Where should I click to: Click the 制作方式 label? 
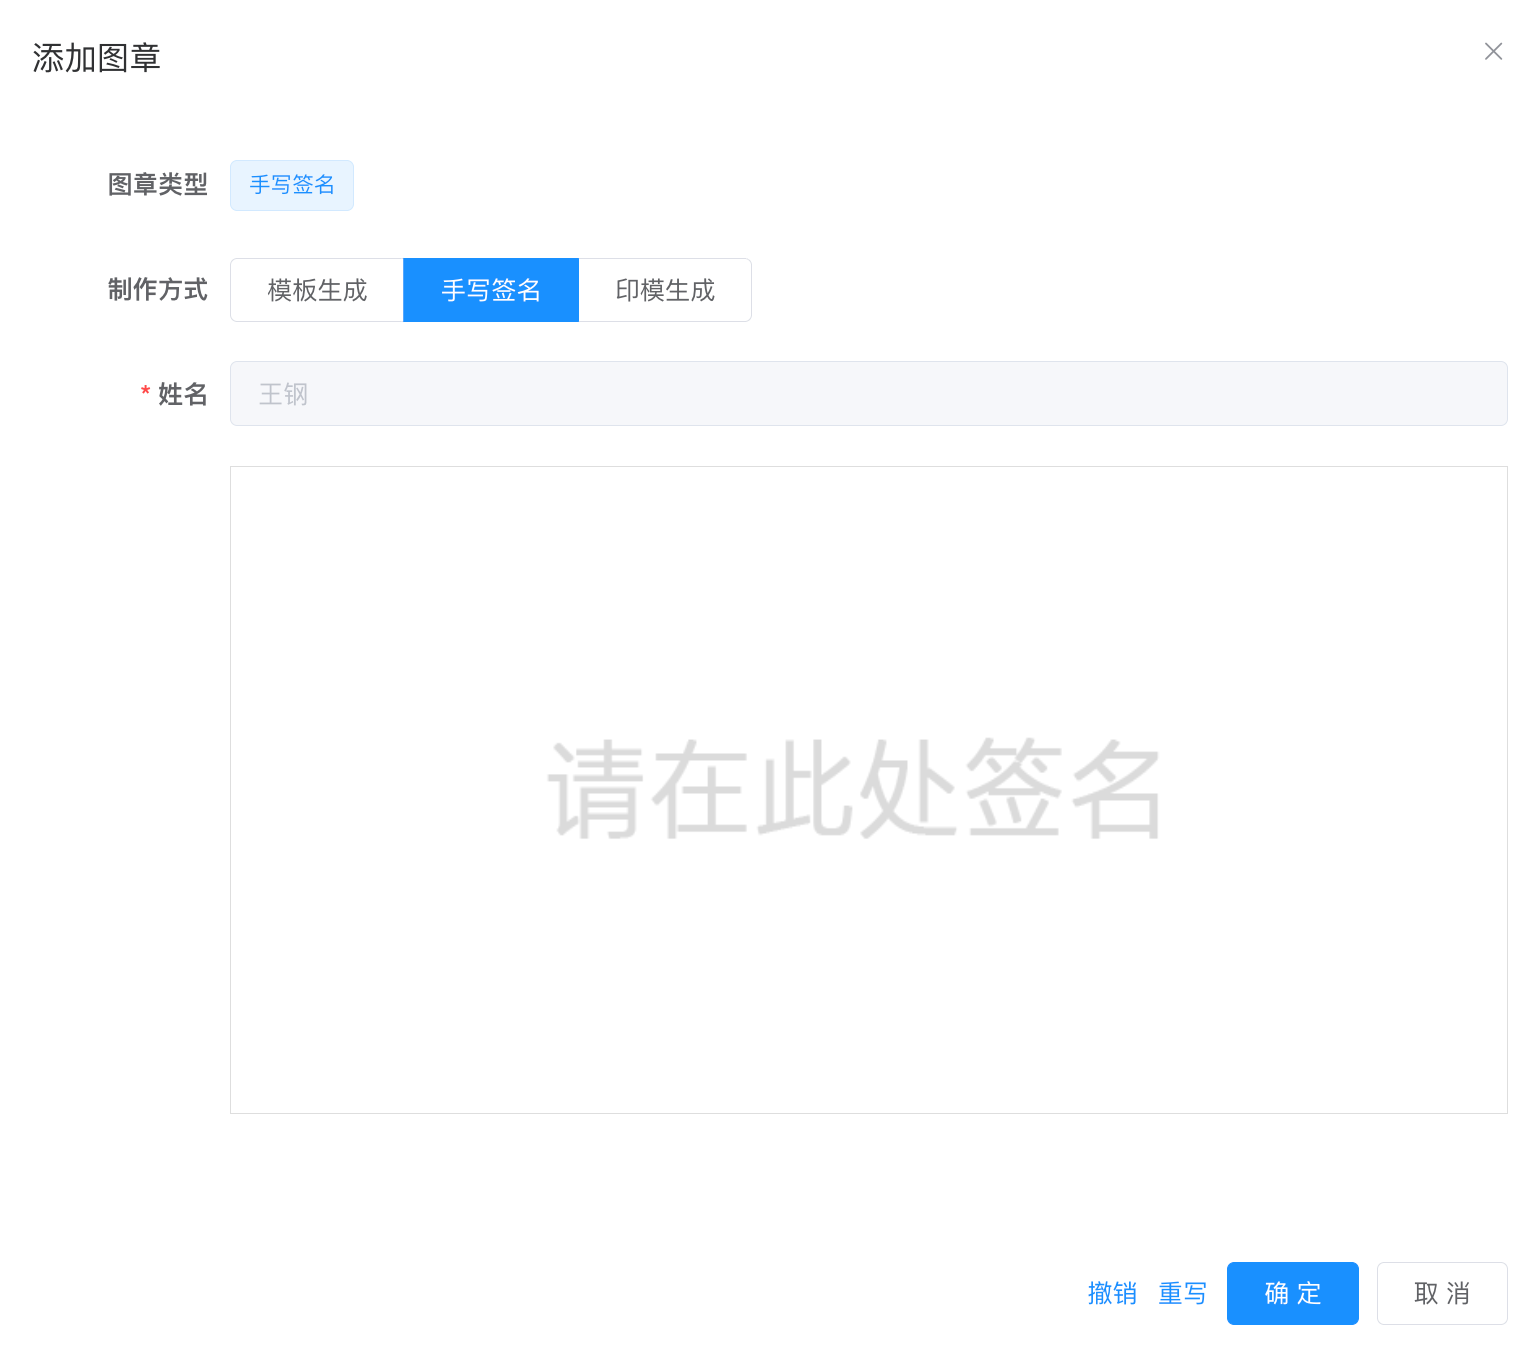click(x=158, y=290)
